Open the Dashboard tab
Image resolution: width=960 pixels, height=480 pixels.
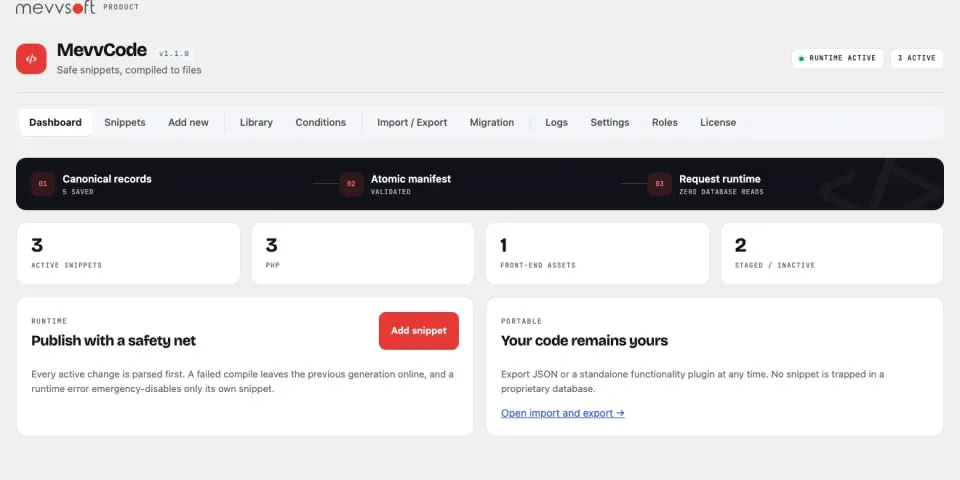pyautogui.click(x=55, y=122)
